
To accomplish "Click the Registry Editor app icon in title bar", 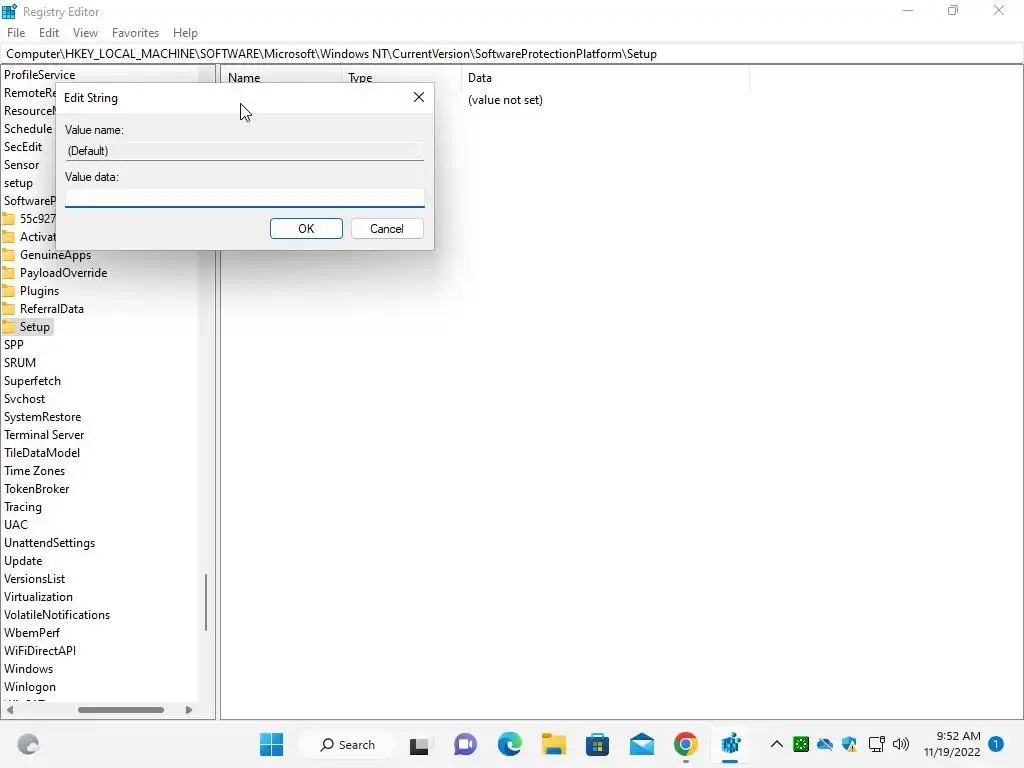I will click(9, 11).
